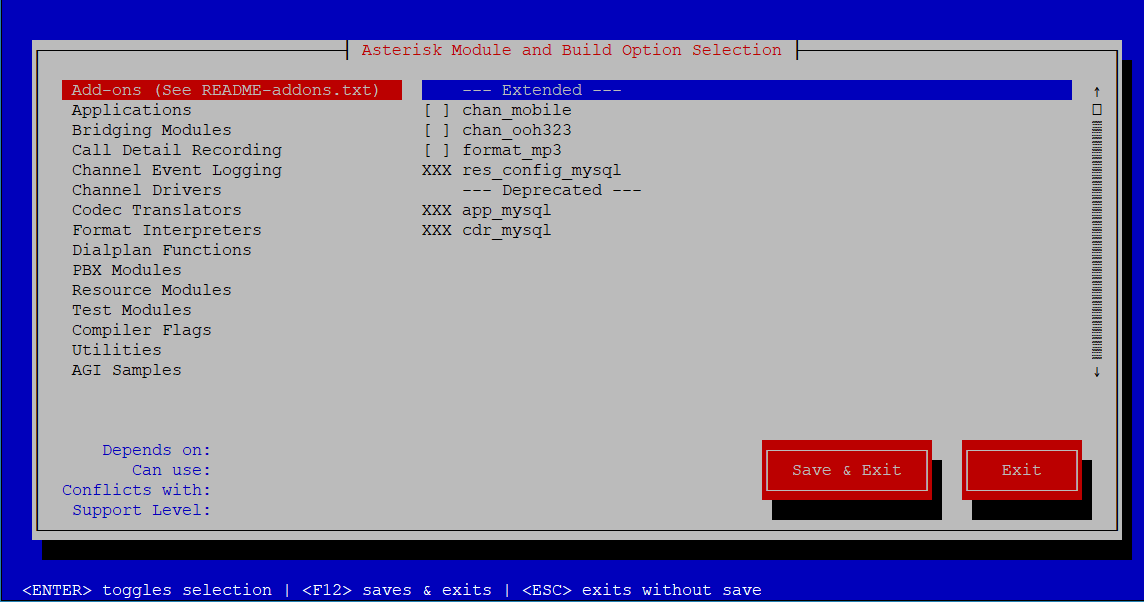Viewport: 1144px width, 602px height.
Task: Click the Exit button
Action: (1021, 470)
